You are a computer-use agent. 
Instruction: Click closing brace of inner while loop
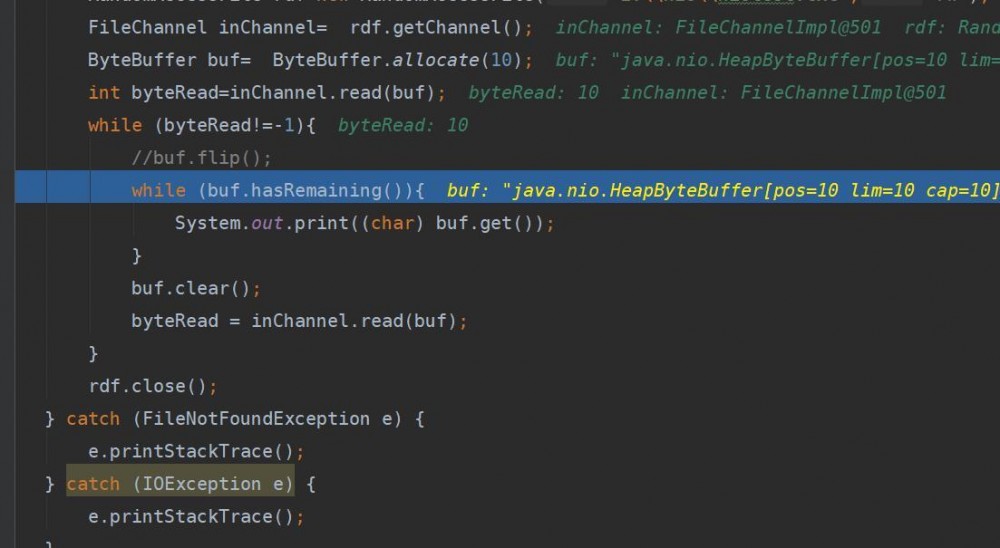pos(136,256)
